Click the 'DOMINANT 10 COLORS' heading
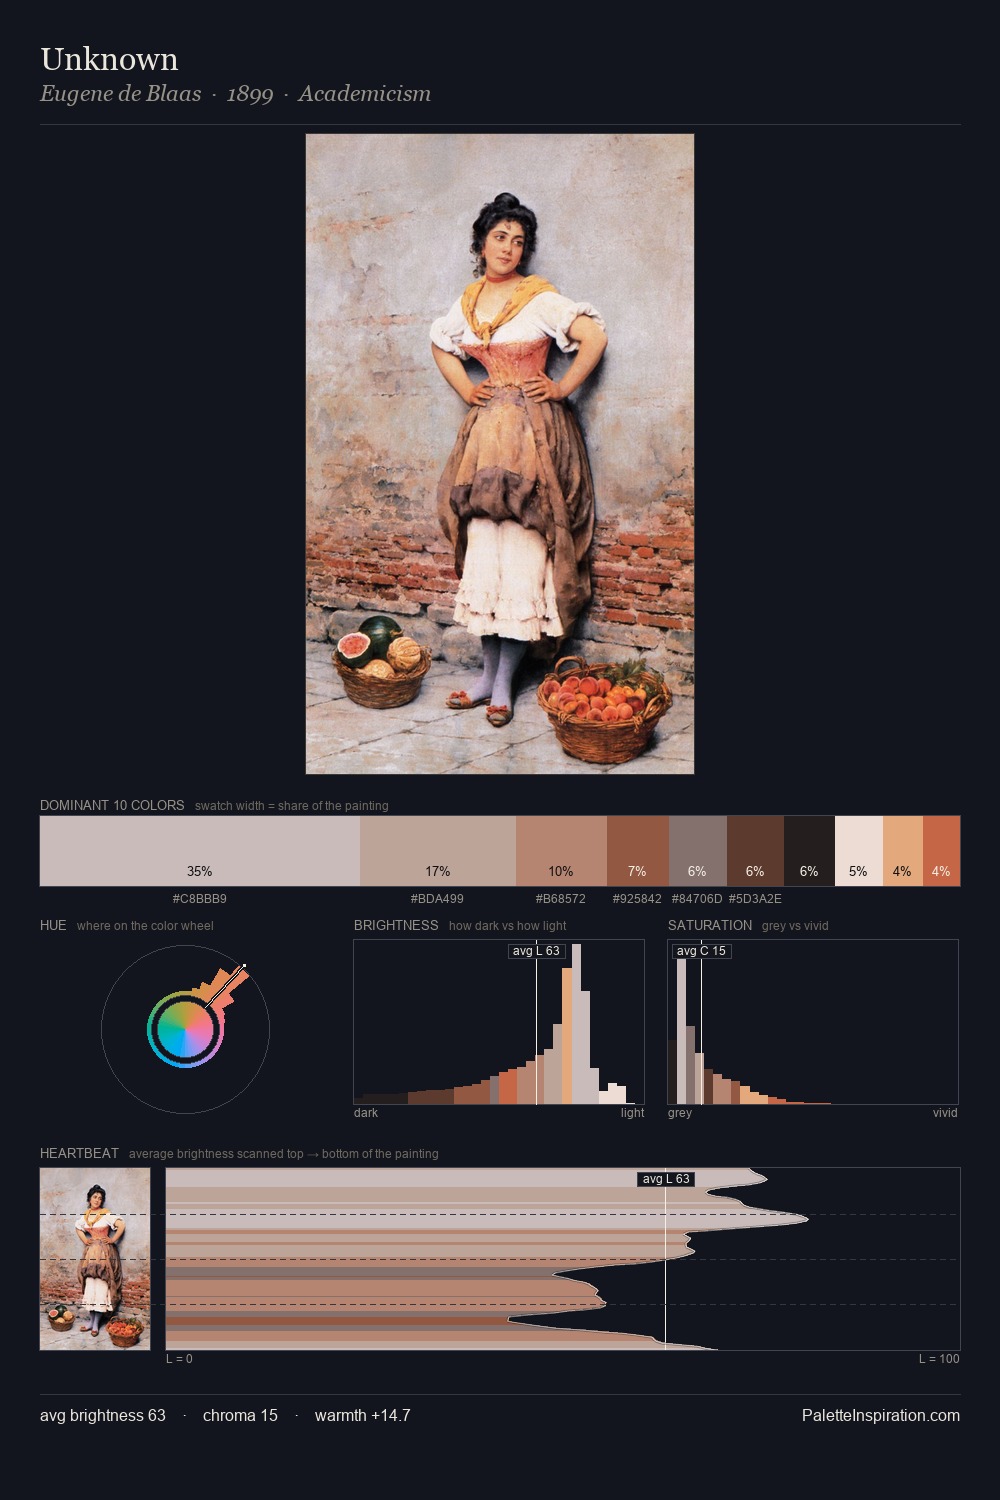 [x=112, y=805]
